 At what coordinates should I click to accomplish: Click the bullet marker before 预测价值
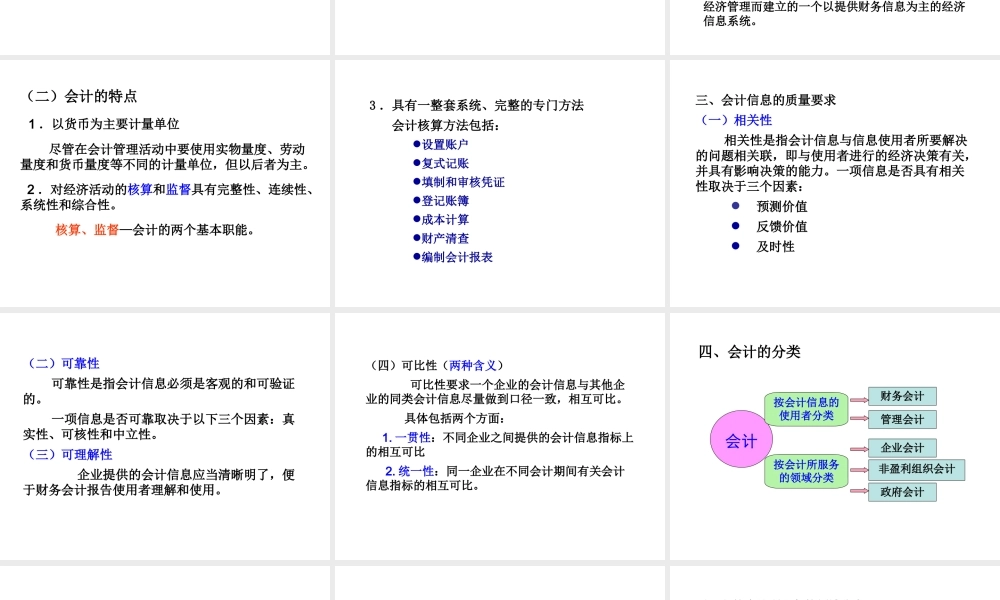pos(736,207)
